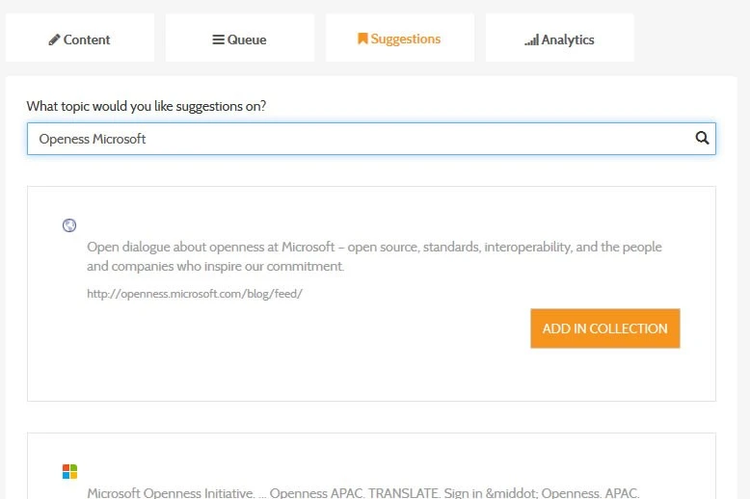Click the bar chart icon beside Analytics
Screen dimensions: 750x499
(x=531, y=40)
